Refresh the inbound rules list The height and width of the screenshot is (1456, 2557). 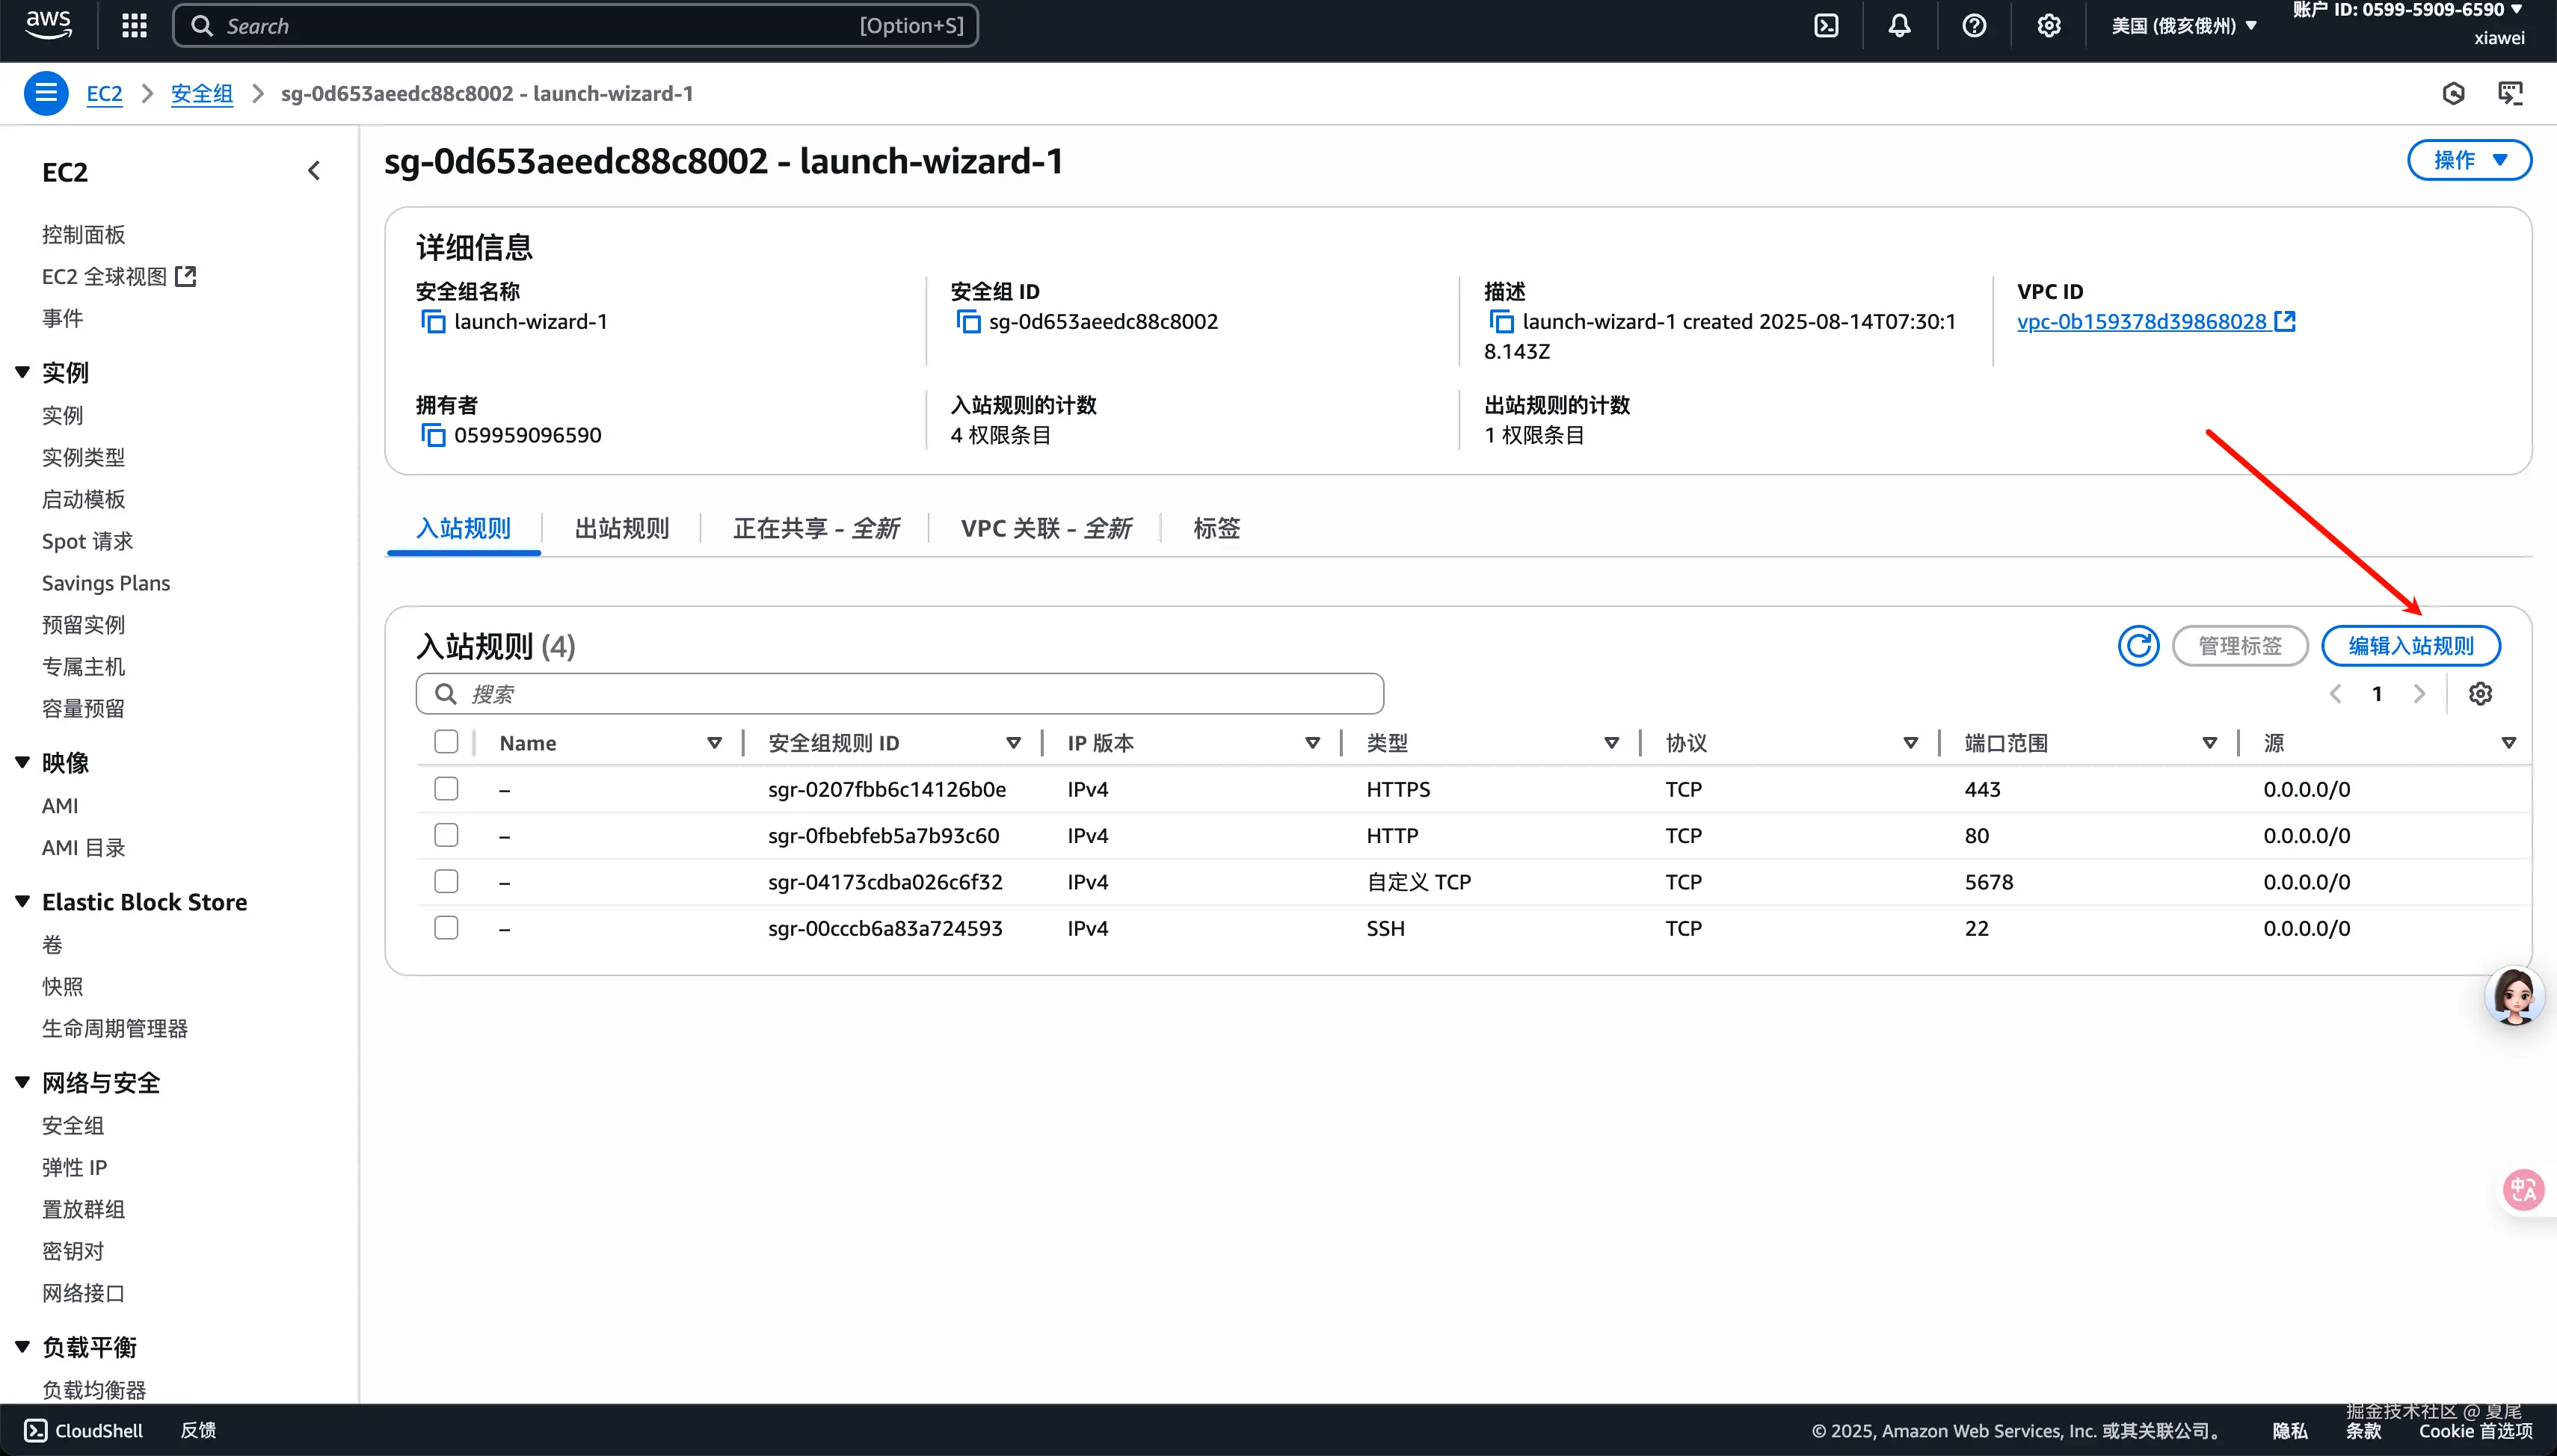[2138, 646]
